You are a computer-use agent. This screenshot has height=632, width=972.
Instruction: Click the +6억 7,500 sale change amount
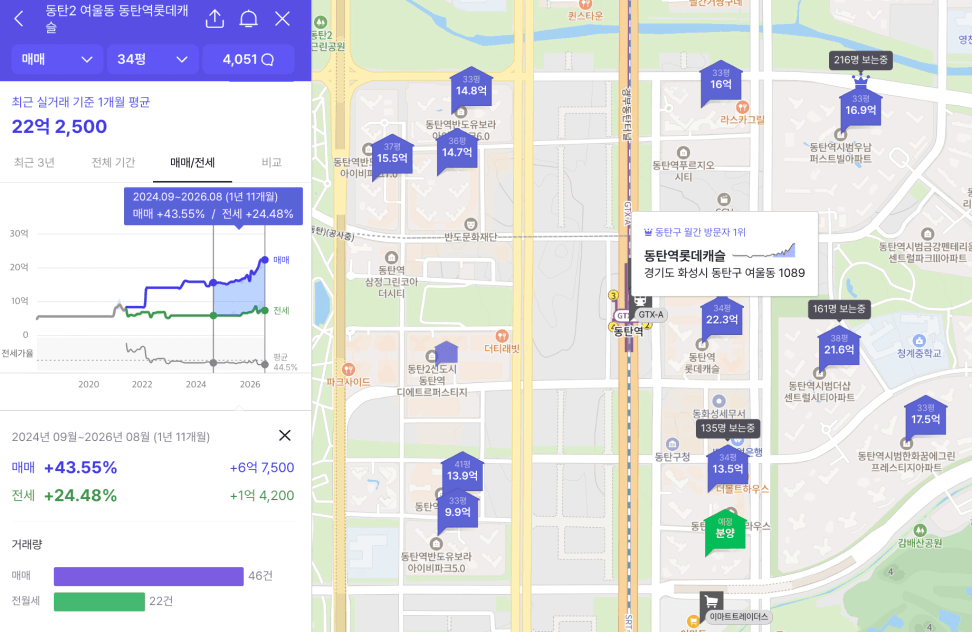tap(262, 467)
